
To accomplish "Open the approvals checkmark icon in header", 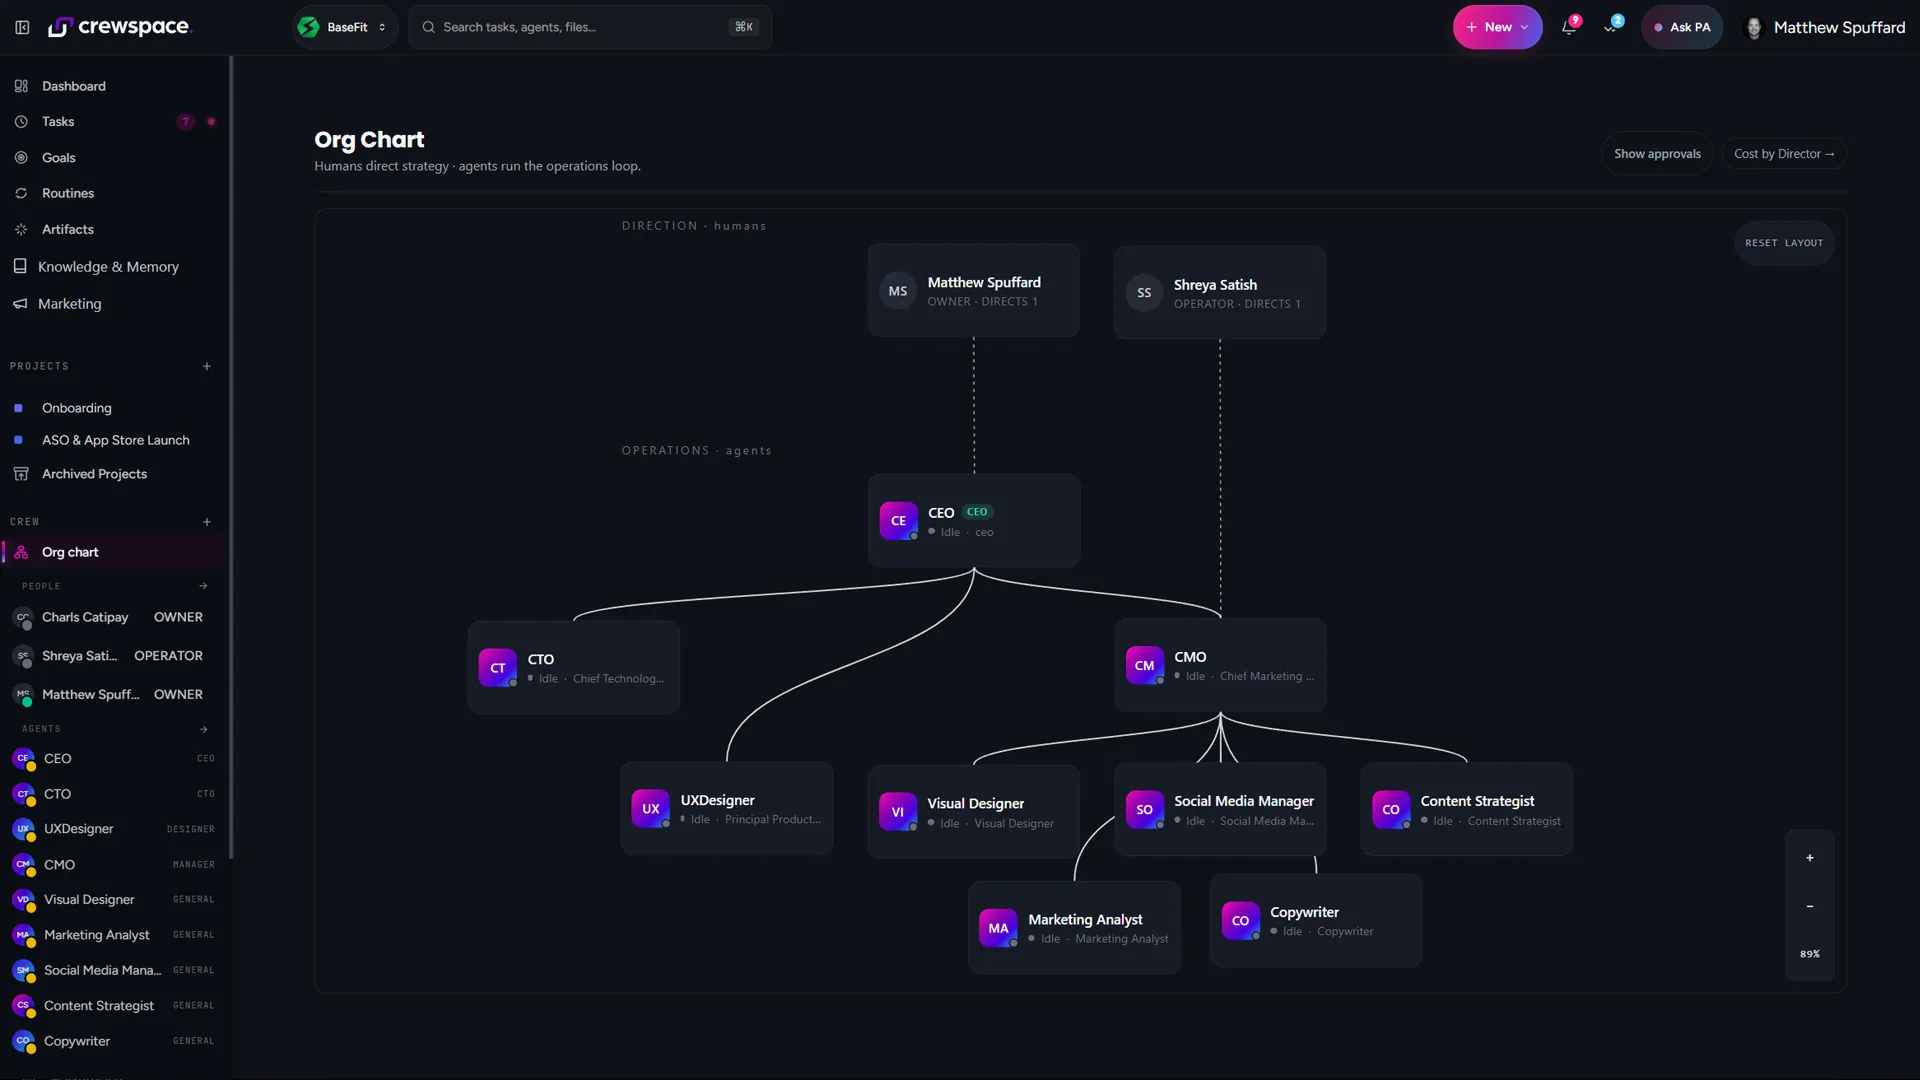I will (x=1611, y=27).
